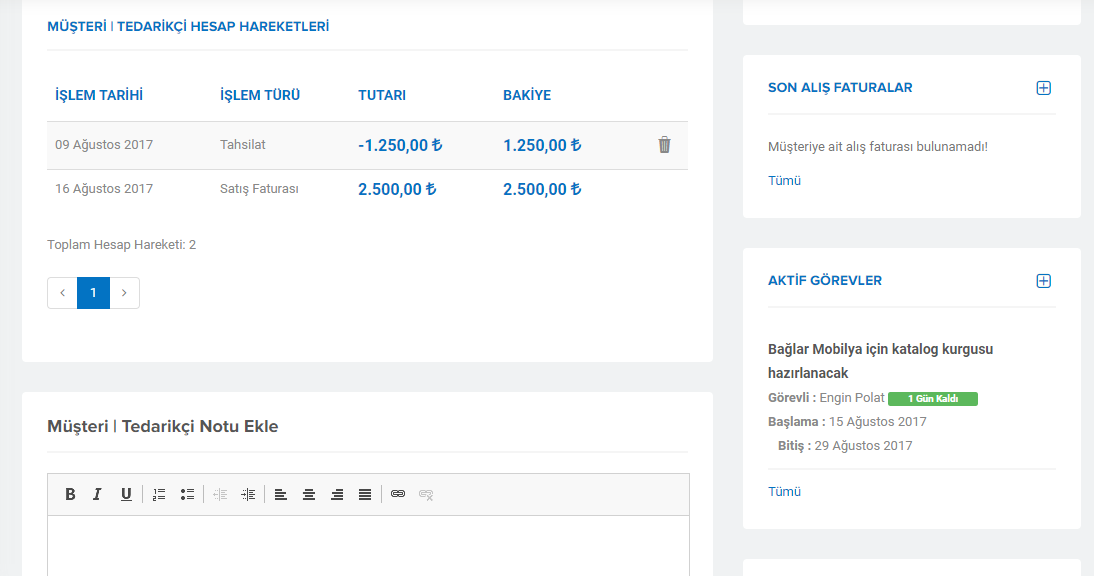The height and width of the screenshot is (576, 1094).
Task: Insert a numbered list
Action: 159,494
